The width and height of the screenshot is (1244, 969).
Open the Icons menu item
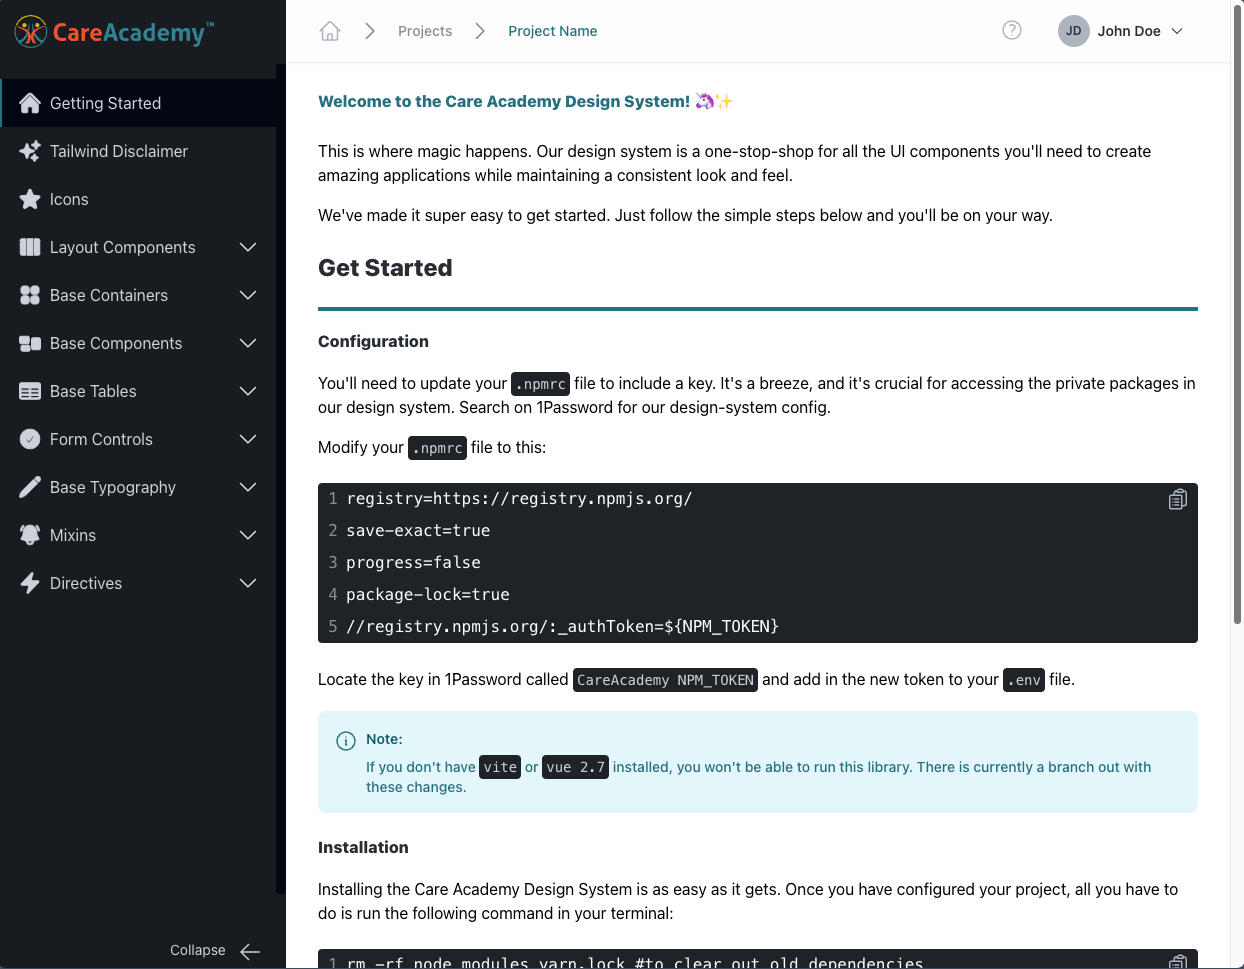click(138, 199)
